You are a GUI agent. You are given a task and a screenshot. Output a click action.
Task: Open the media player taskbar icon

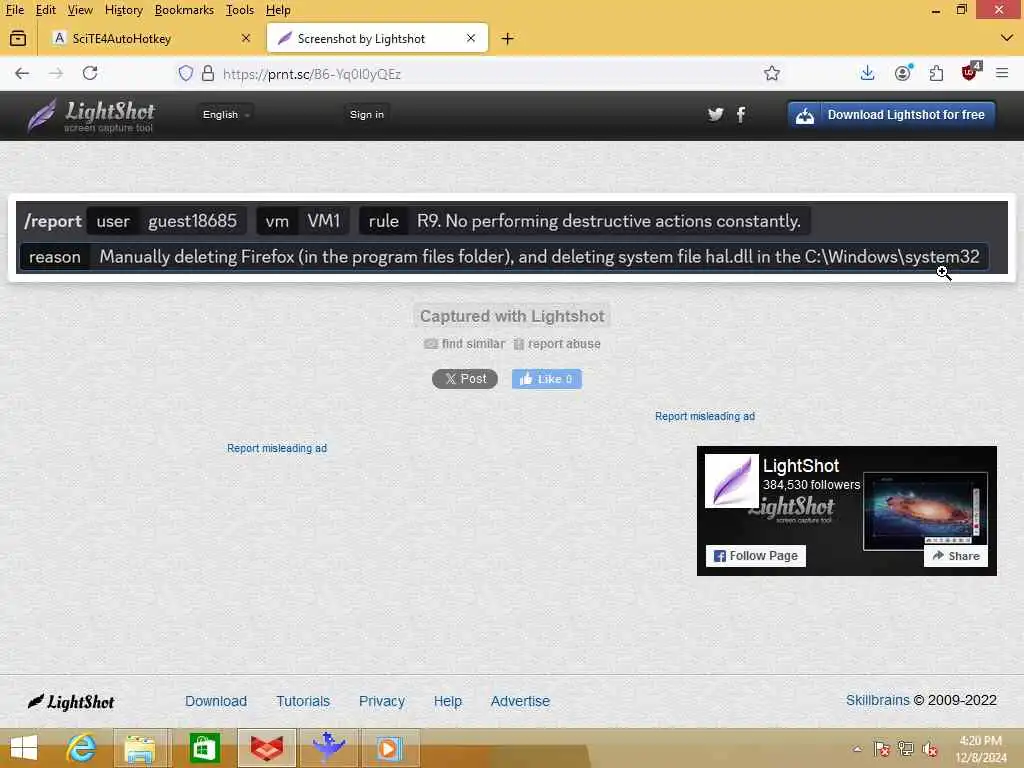389,748
